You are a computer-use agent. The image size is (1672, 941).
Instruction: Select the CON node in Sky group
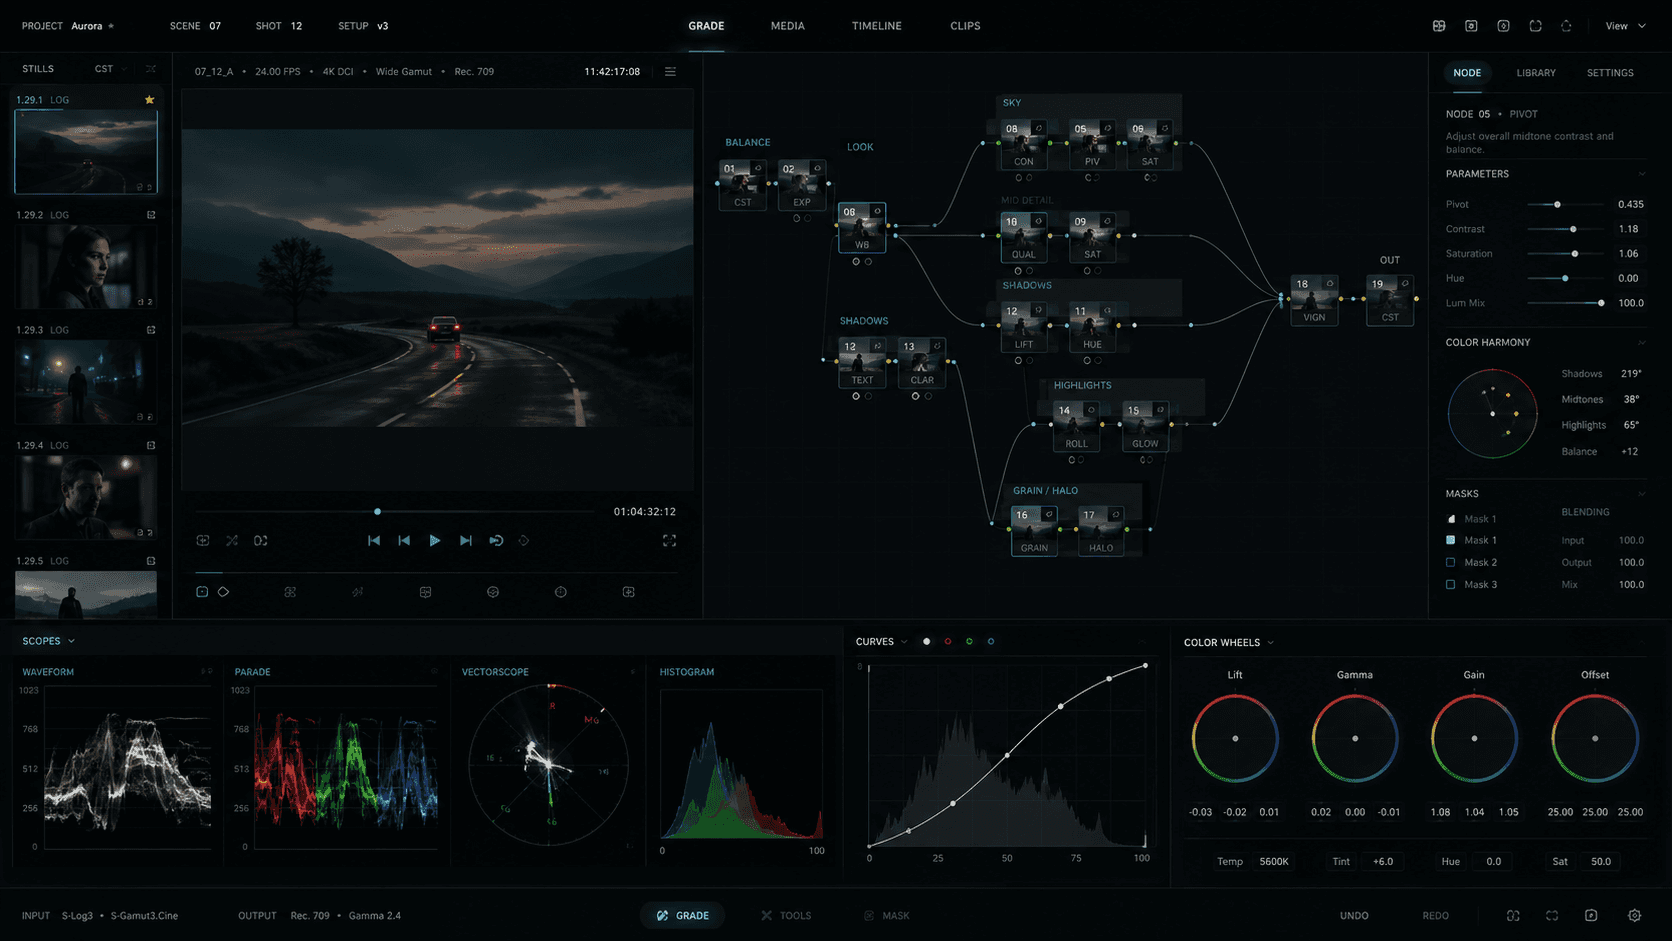(x=1024, y=144)
